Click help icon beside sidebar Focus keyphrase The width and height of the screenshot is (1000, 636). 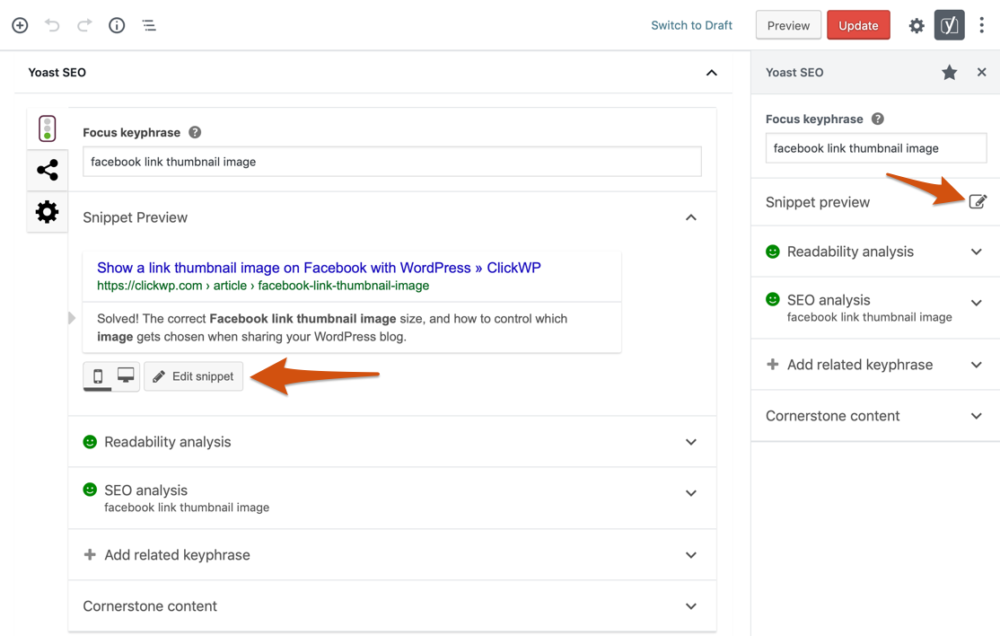click(878, 119)
